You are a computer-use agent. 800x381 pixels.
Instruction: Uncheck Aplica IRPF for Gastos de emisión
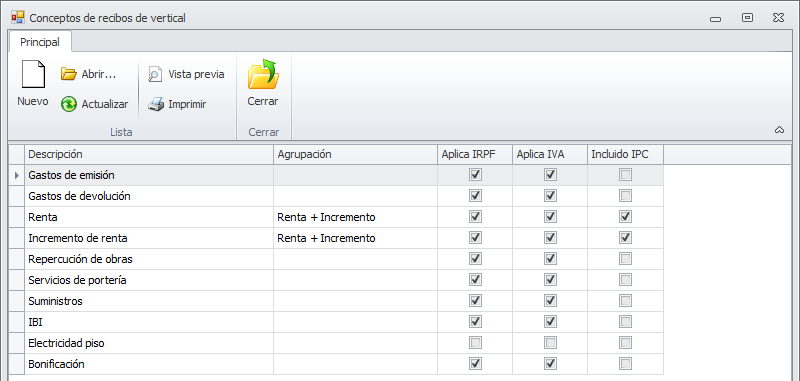pyautogui.click(x=476, y=175)
